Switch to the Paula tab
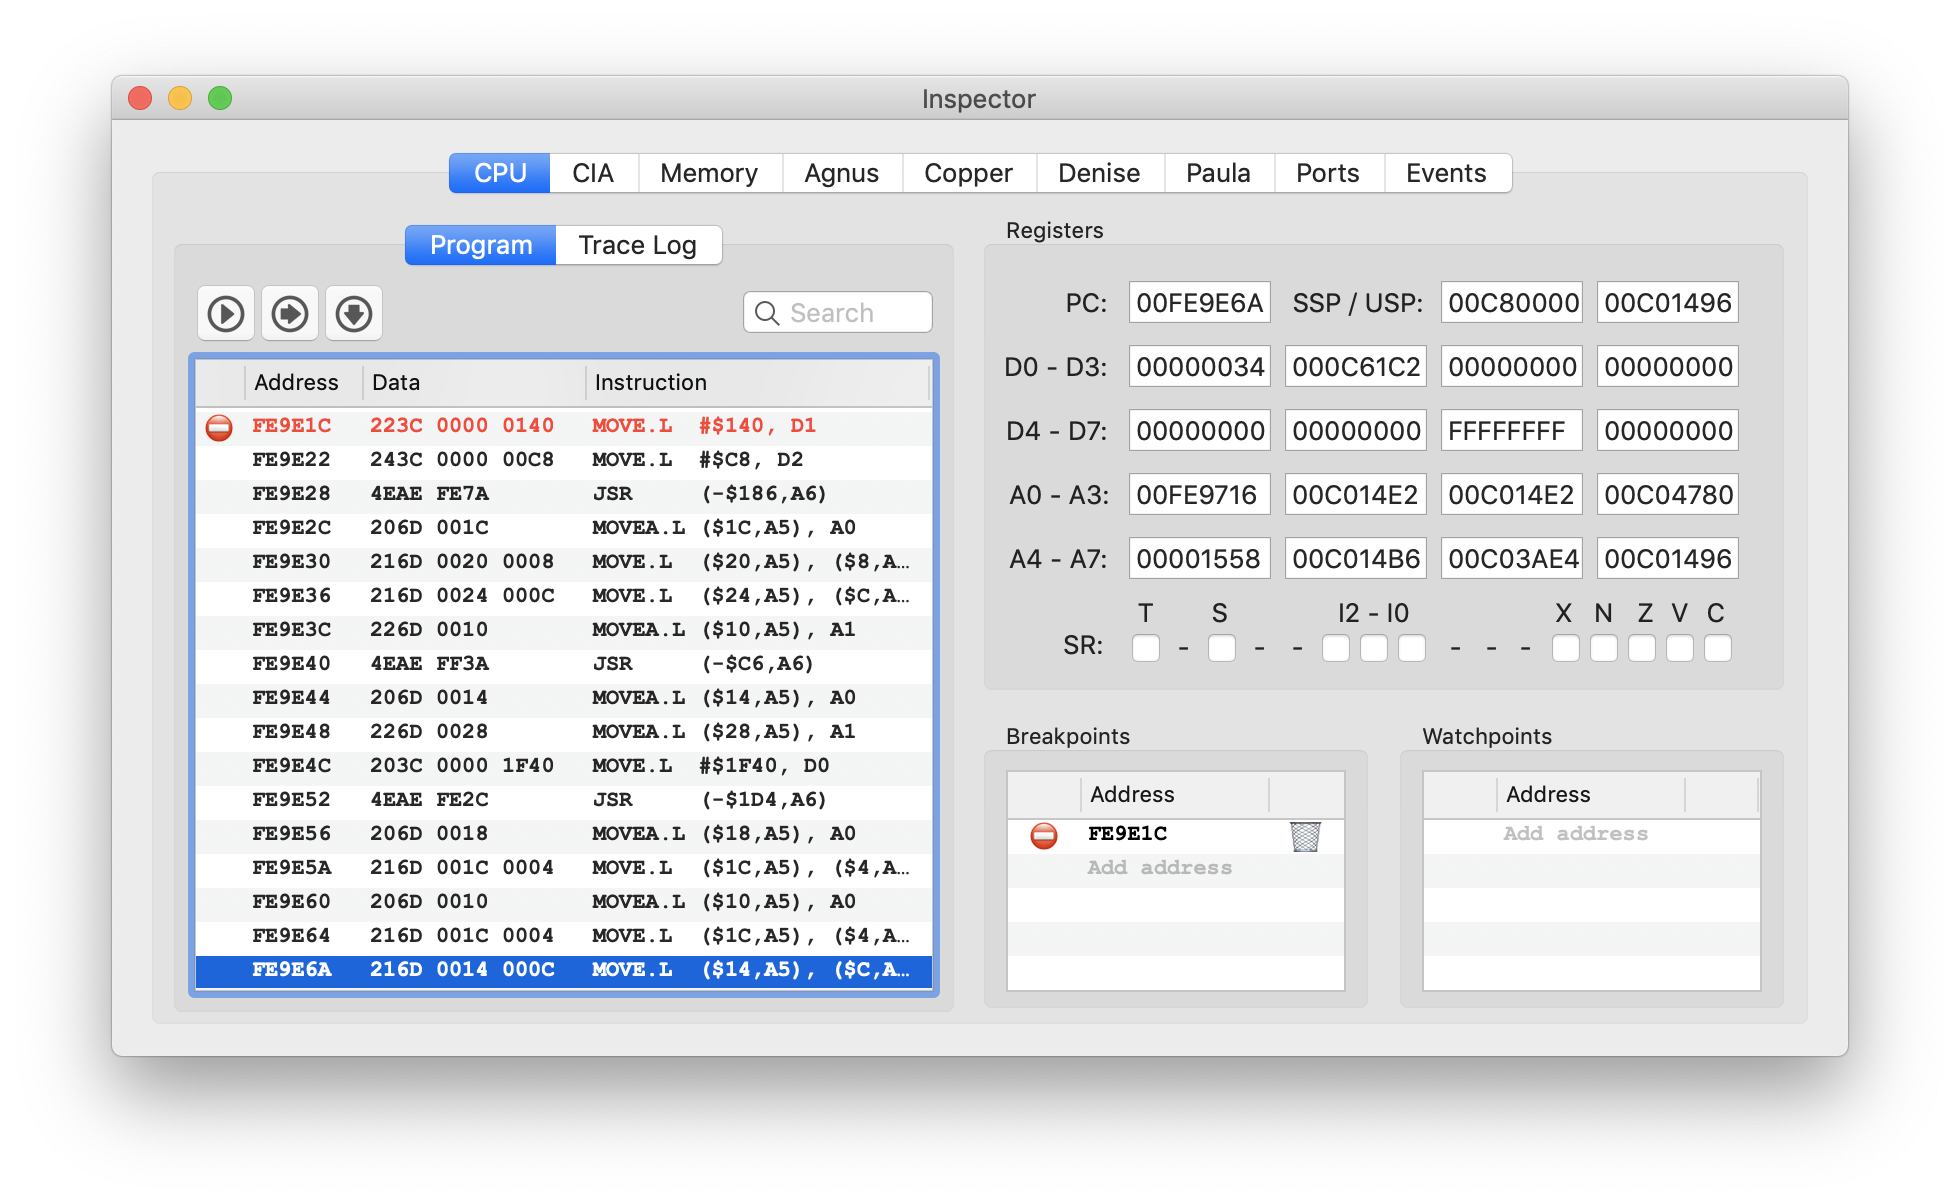Screen dimensions: 1960x1204 (1218, 173)
